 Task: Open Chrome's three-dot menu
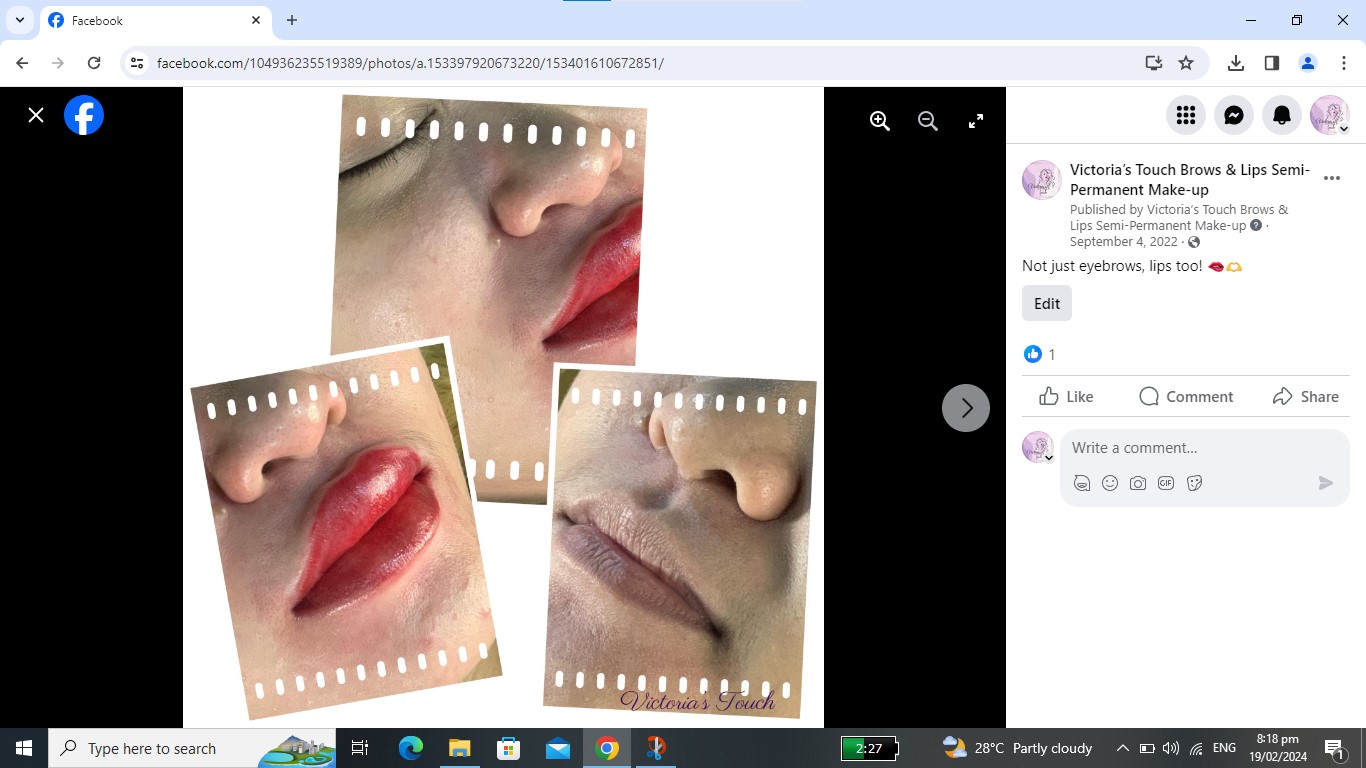pyautogui.click(x=1344, y=62)
